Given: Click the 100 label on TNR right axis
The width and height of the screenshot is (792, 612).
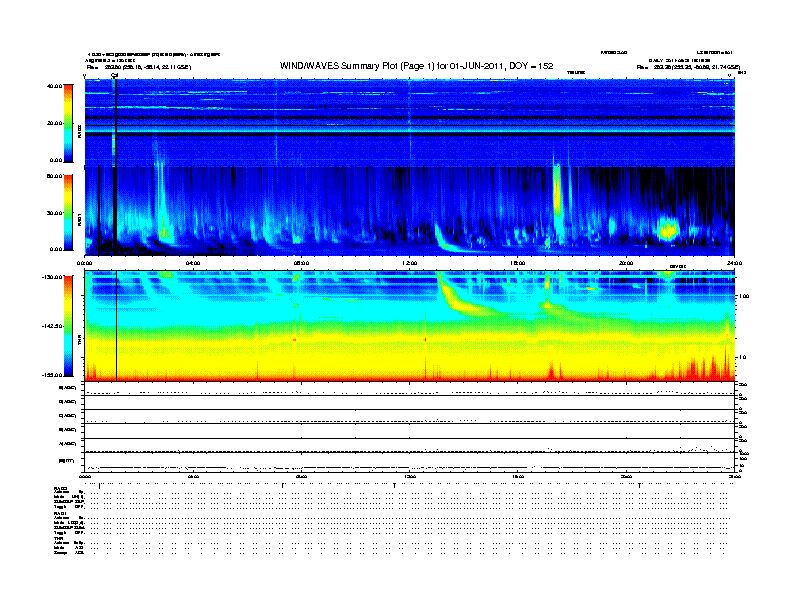Looking at the screenshot, I should point(743,296).
